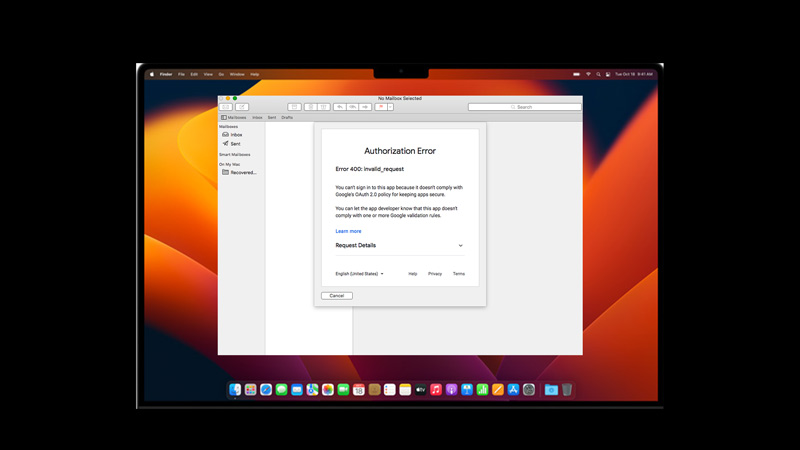The height and width of the screenshot is (450, 800).
Task: Select Sent in the favorites bar
Action: tap(272, 117)
